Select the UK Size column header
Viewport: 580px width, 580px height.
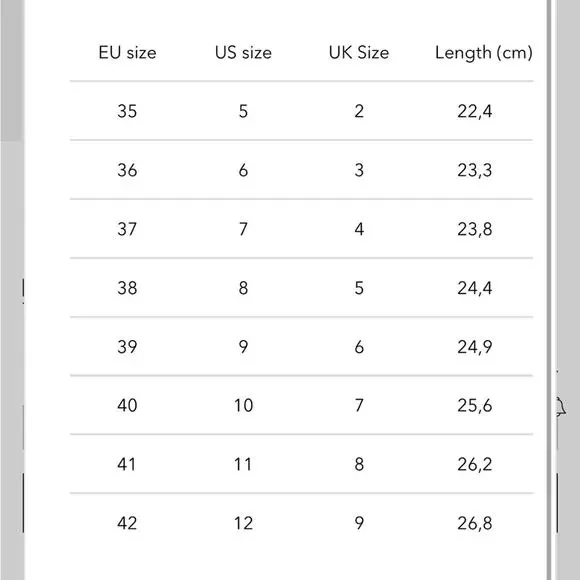[x=359, y=53]
